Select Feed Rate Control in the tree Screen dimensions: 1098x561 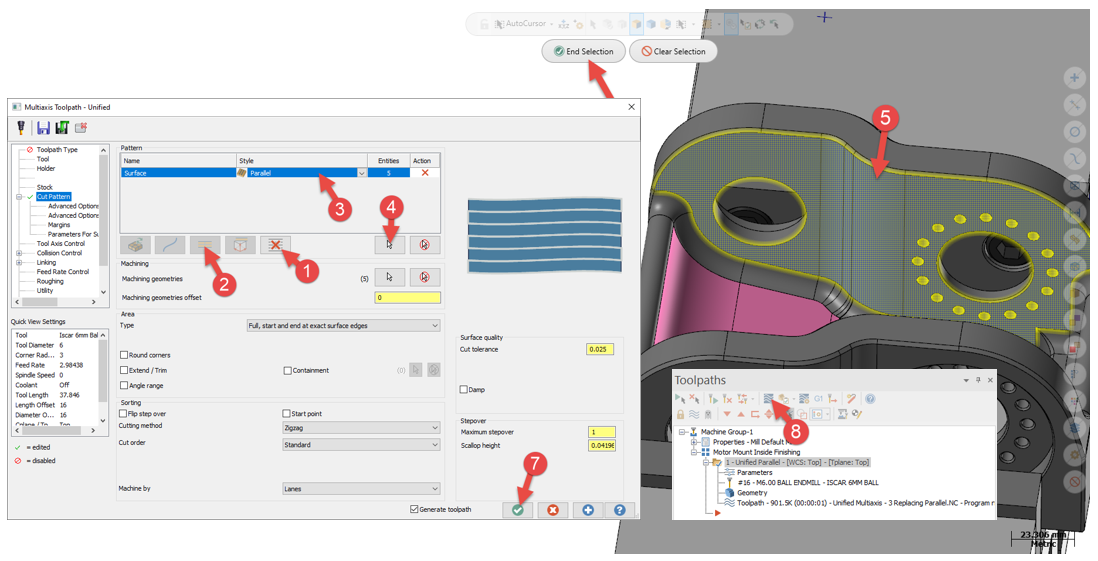click(x=63, y=272)
